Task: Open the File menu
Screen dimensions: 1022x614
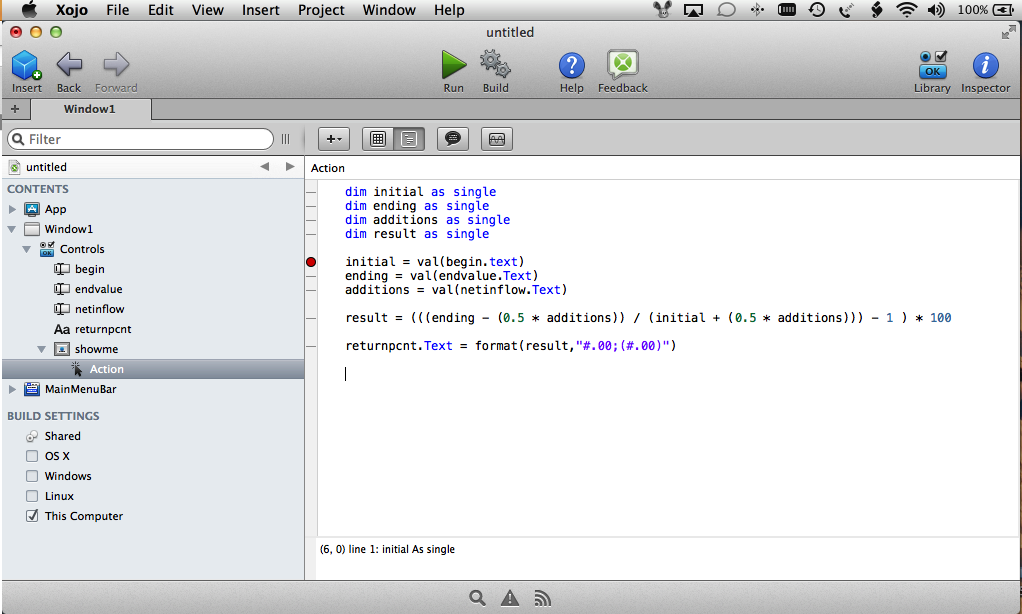Action: click(x=117, y=10)
